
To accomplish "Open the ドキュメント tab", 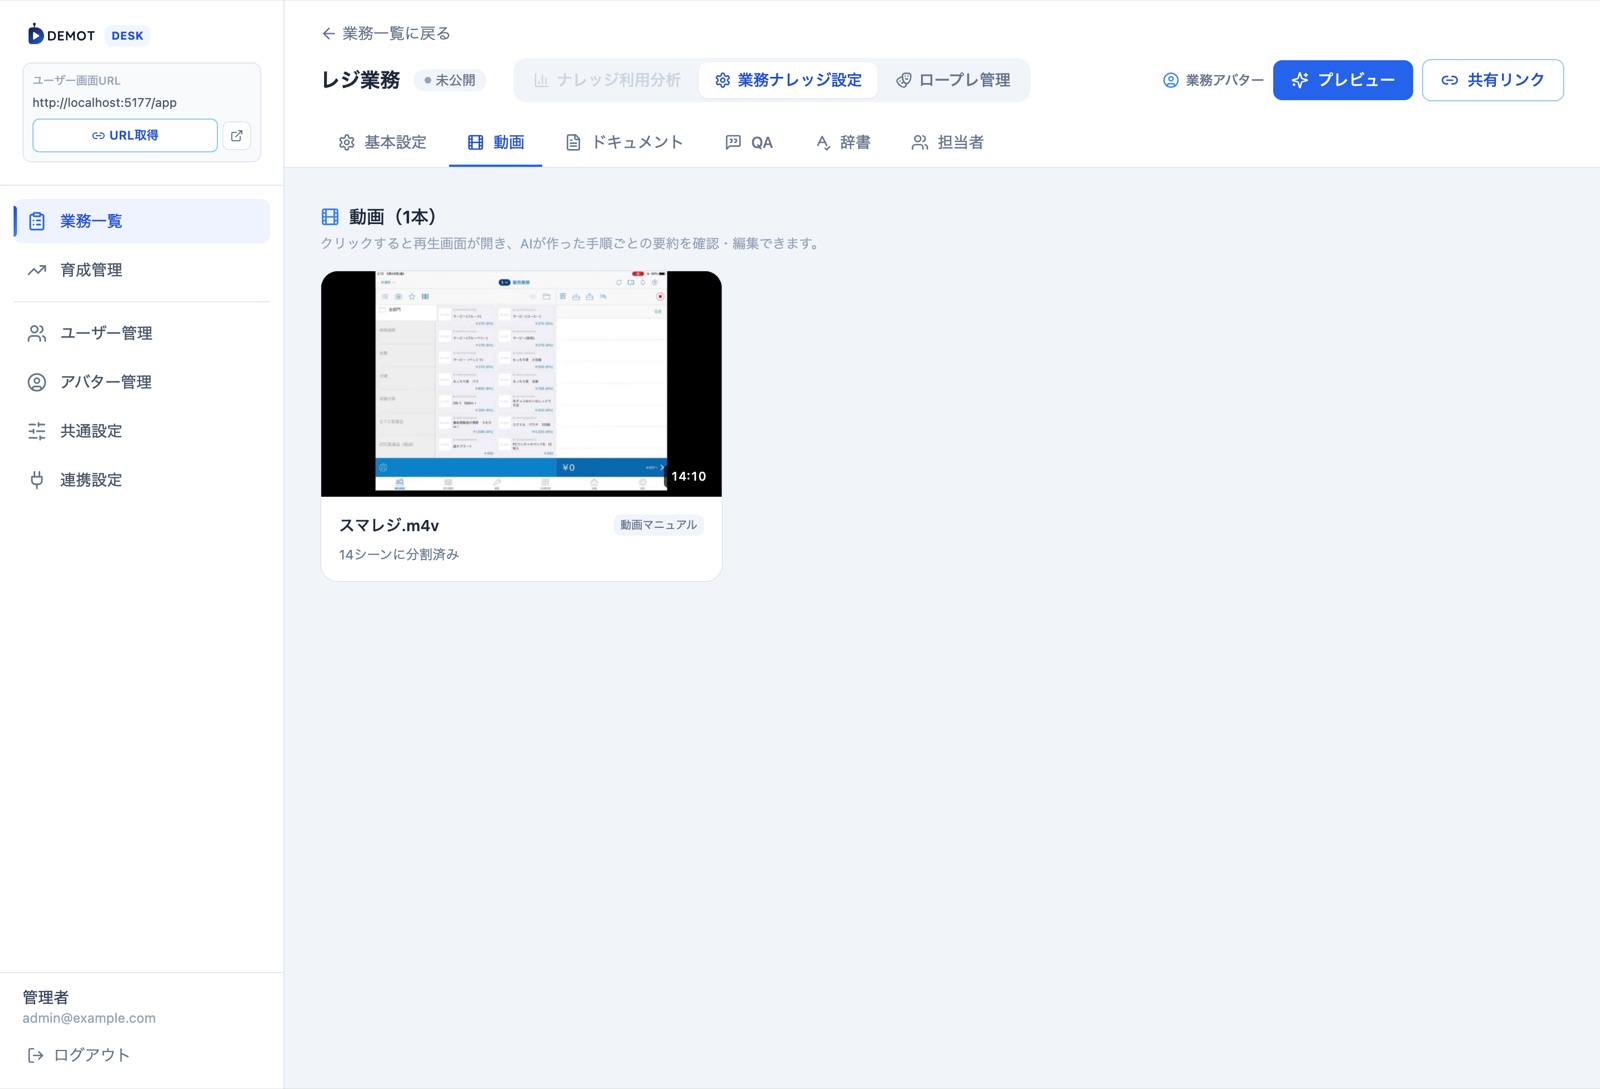I will (x=624, y=143).
